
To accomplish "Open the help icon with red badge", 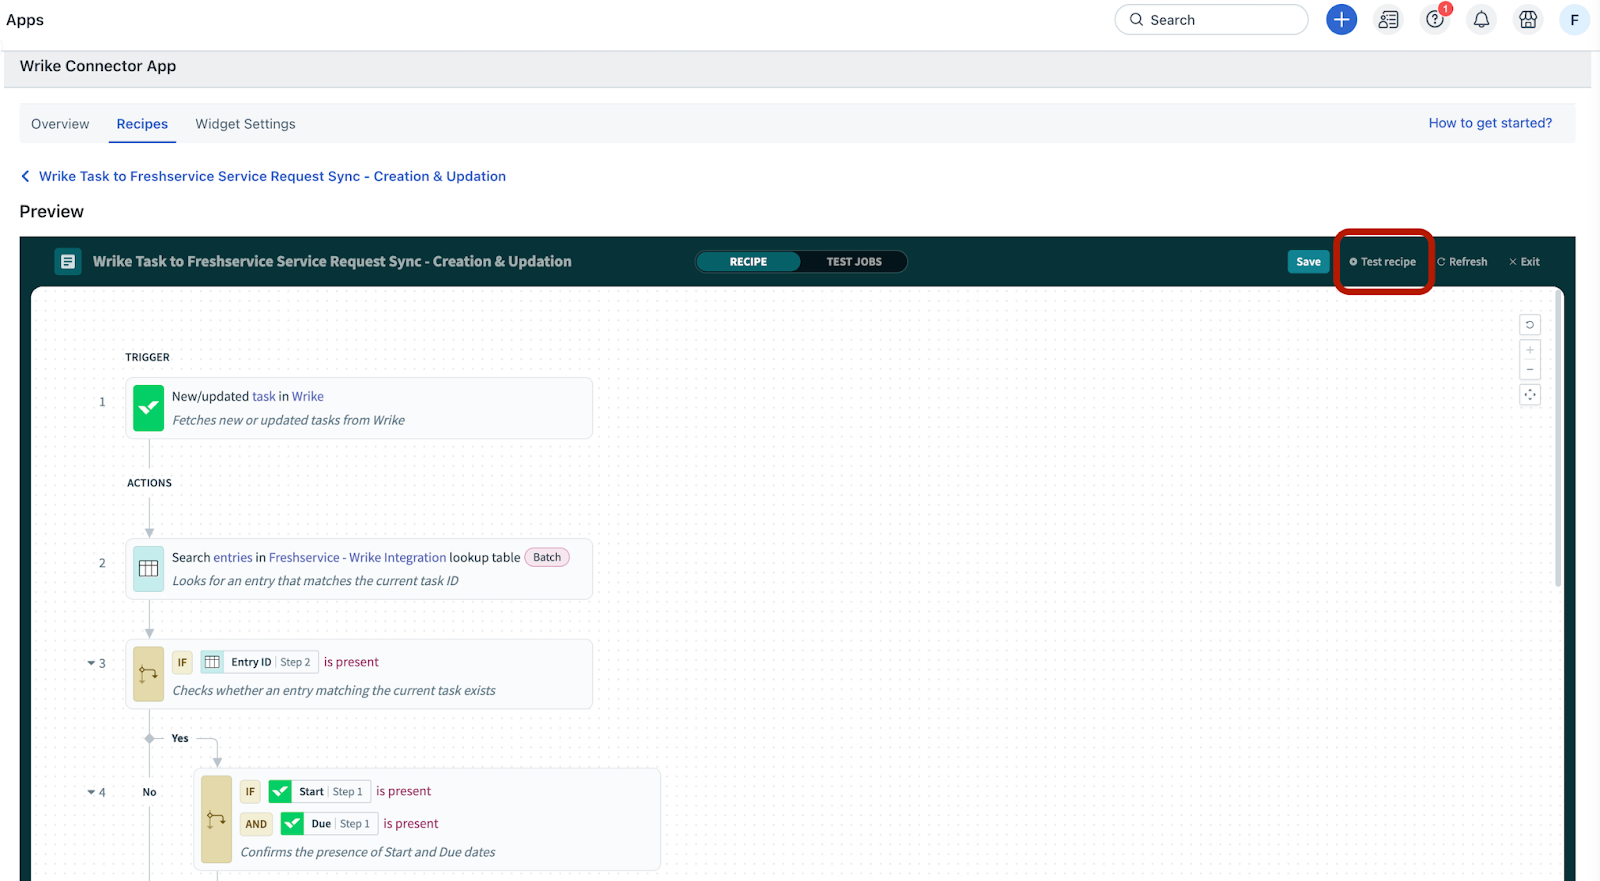I will pyautogui.click(x=1435, y=20).
